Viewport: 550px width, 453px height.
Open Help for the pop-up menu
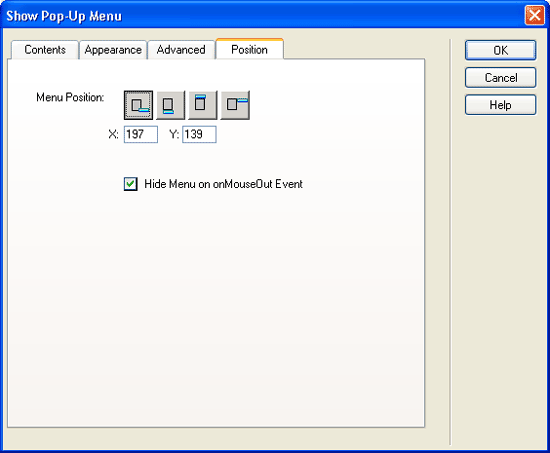click(501, 105)
